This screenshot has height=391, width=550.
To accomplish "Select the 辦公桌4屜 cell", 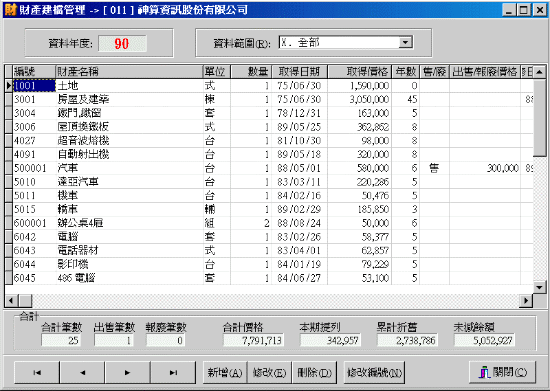I will pos(129,223).
